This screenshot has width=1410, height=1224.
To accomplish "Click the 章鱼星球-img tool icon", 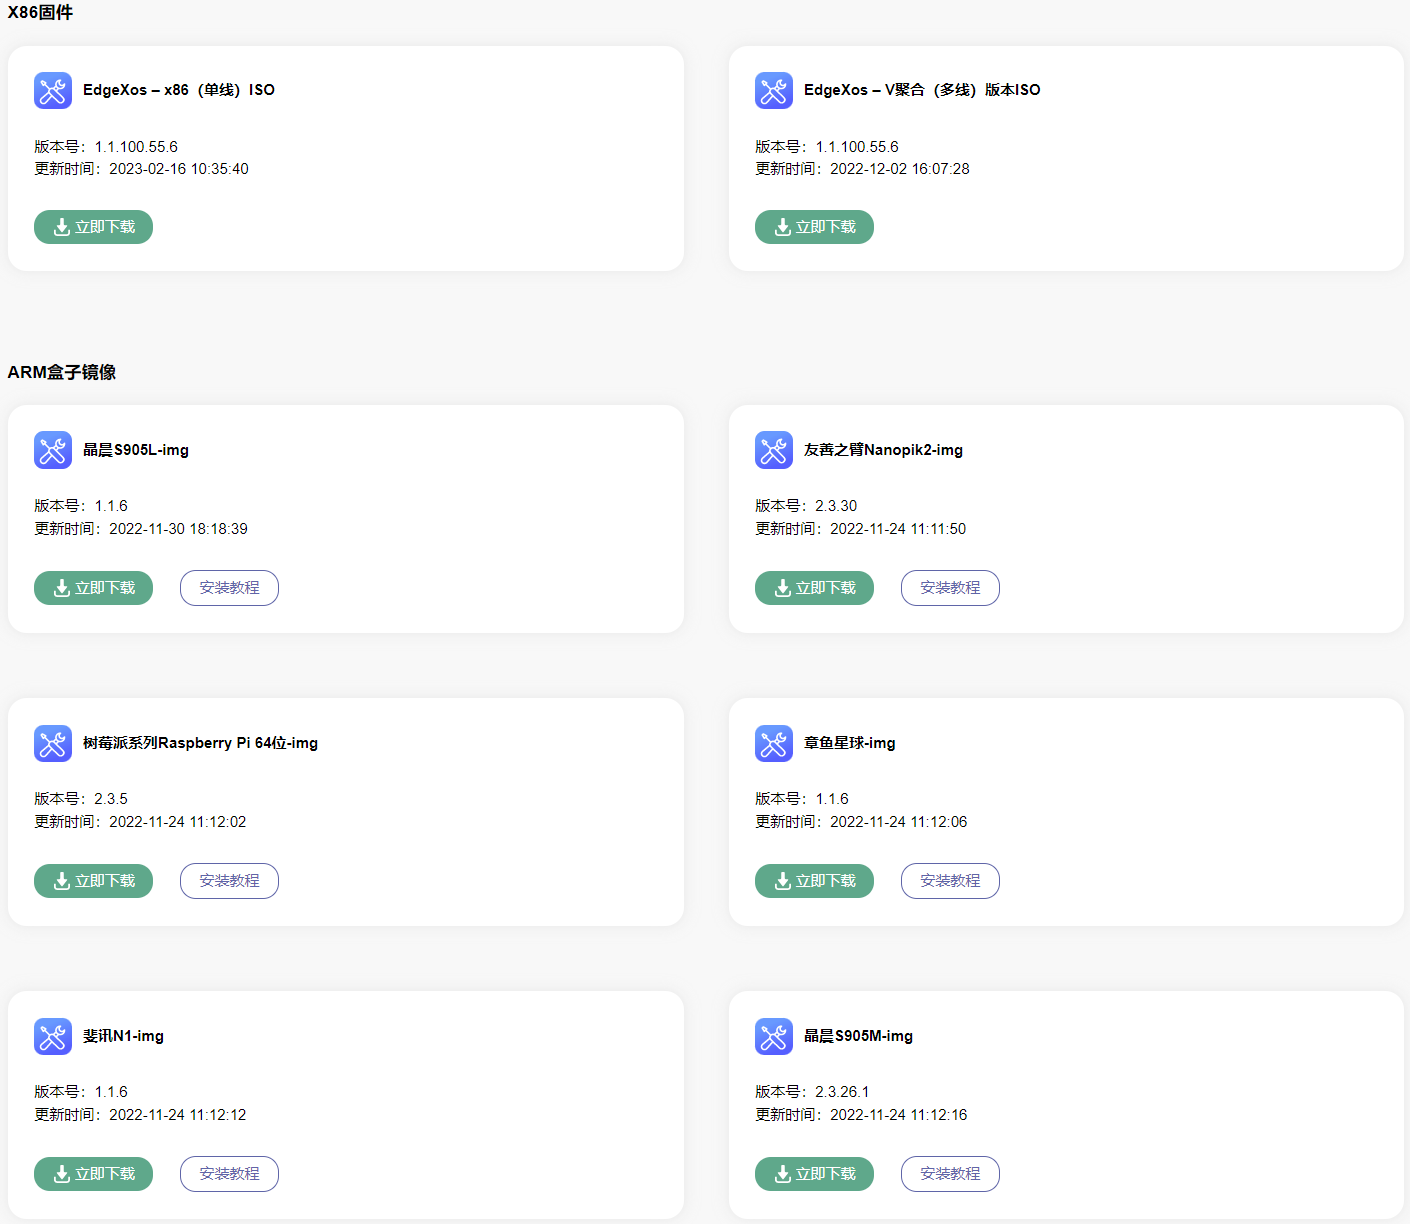I will point(774,743).
